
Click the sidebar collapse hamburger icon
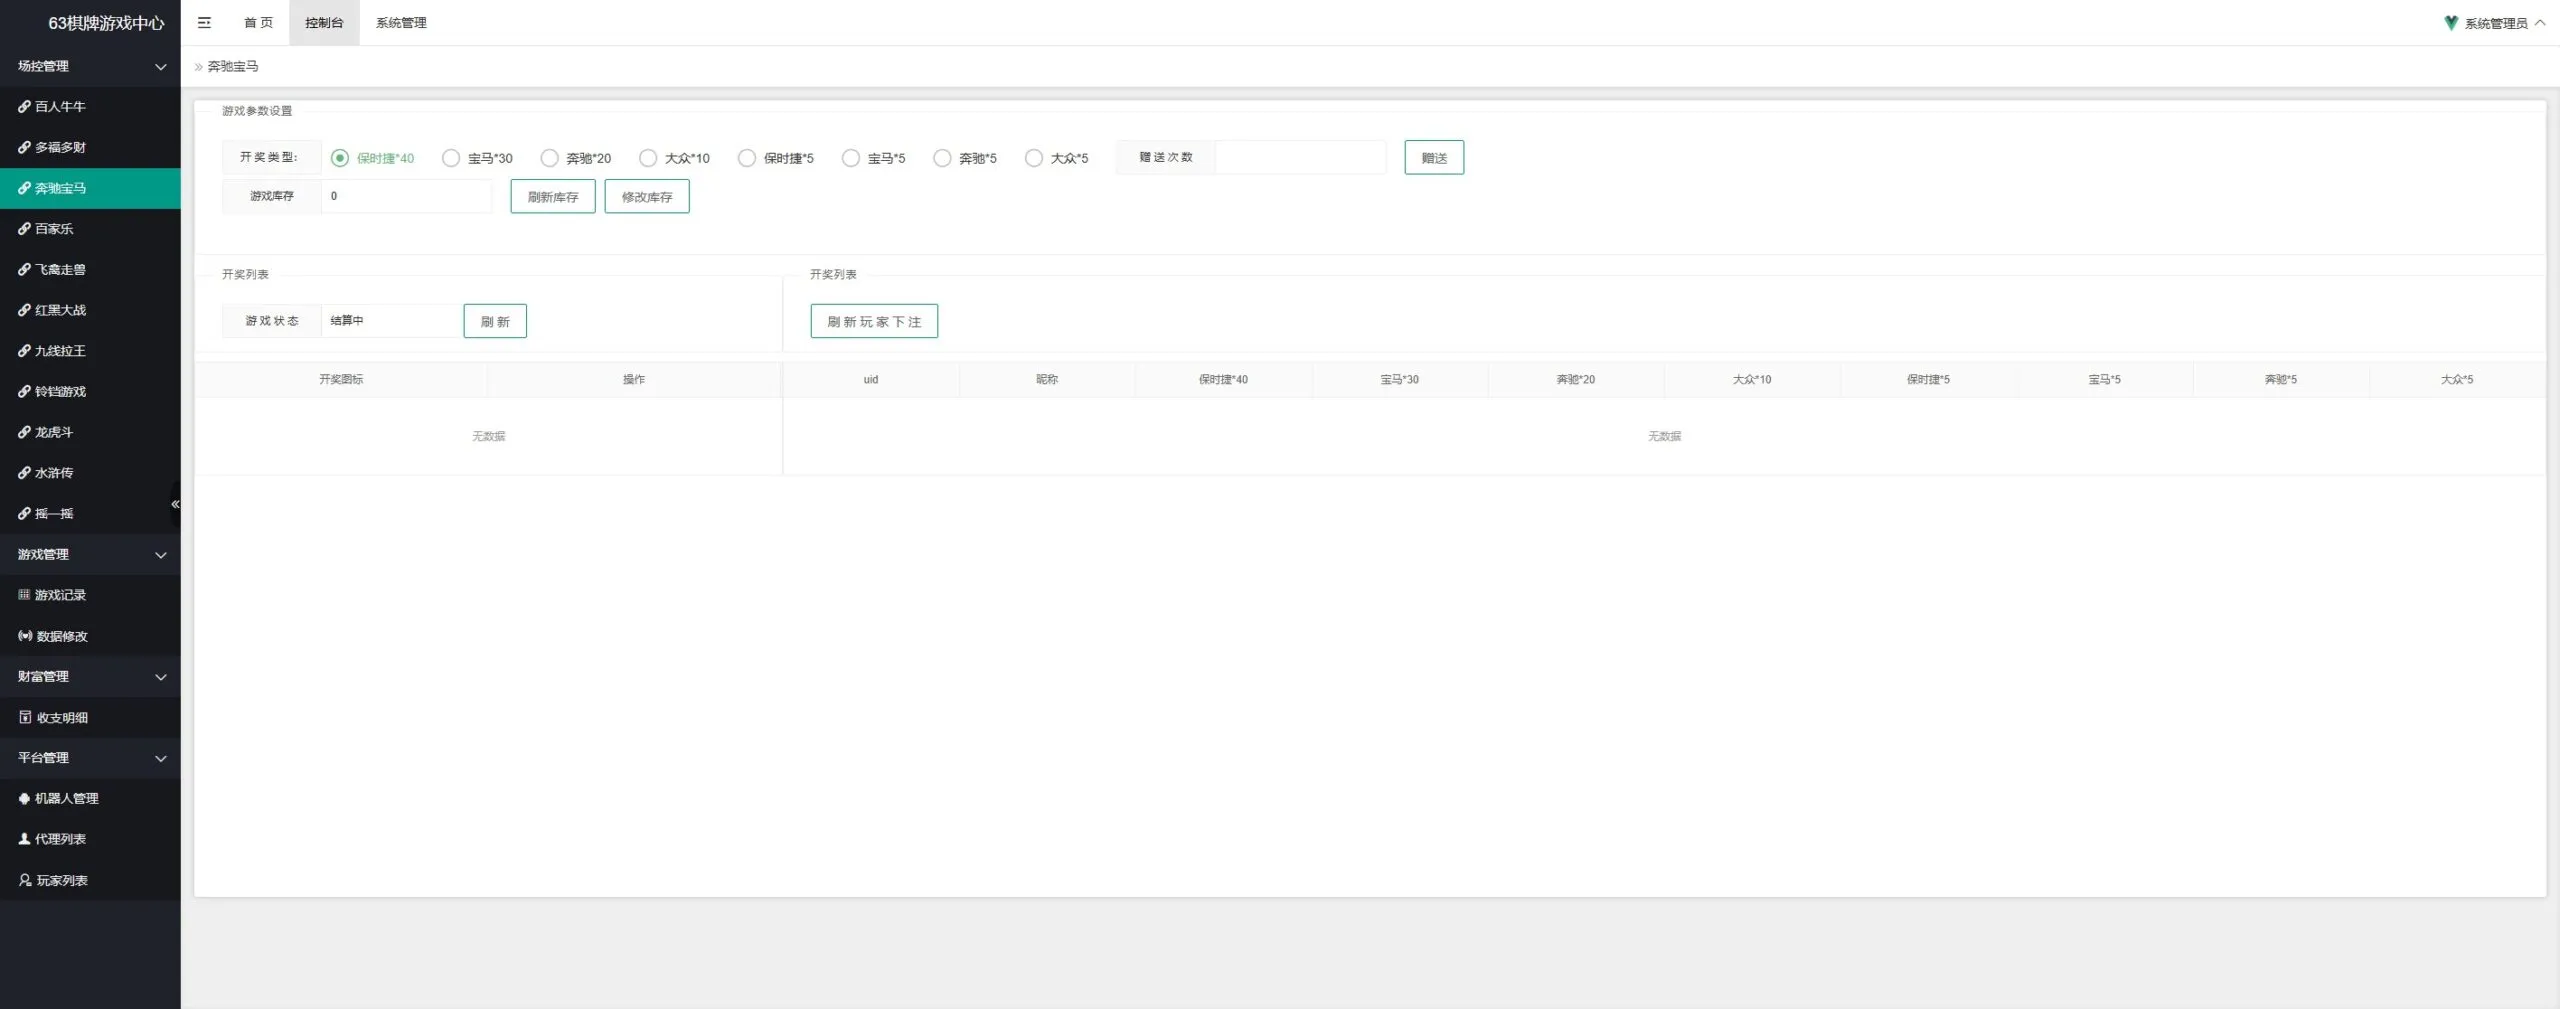[204, 22]
